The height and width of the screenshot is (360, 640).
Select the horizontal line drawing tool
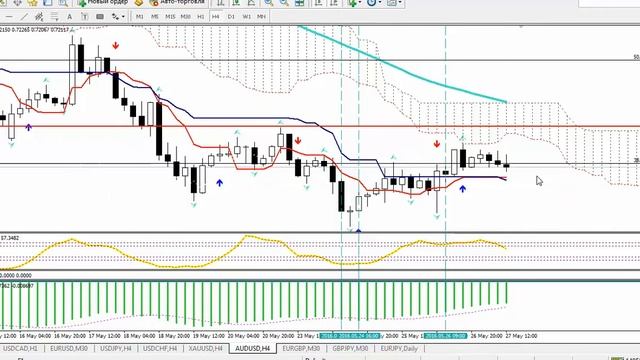point(9,16)
